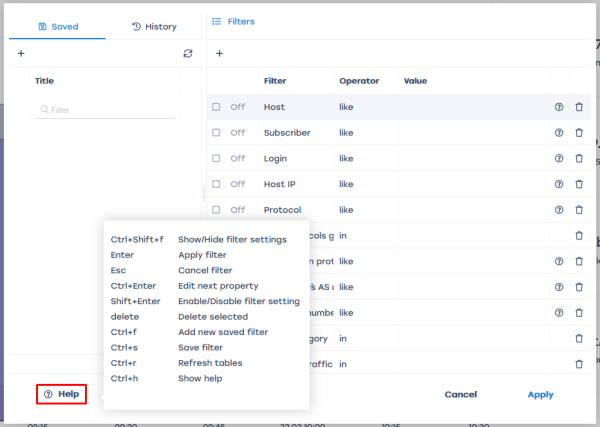Open help for Host IP filter

click(559, 184)
